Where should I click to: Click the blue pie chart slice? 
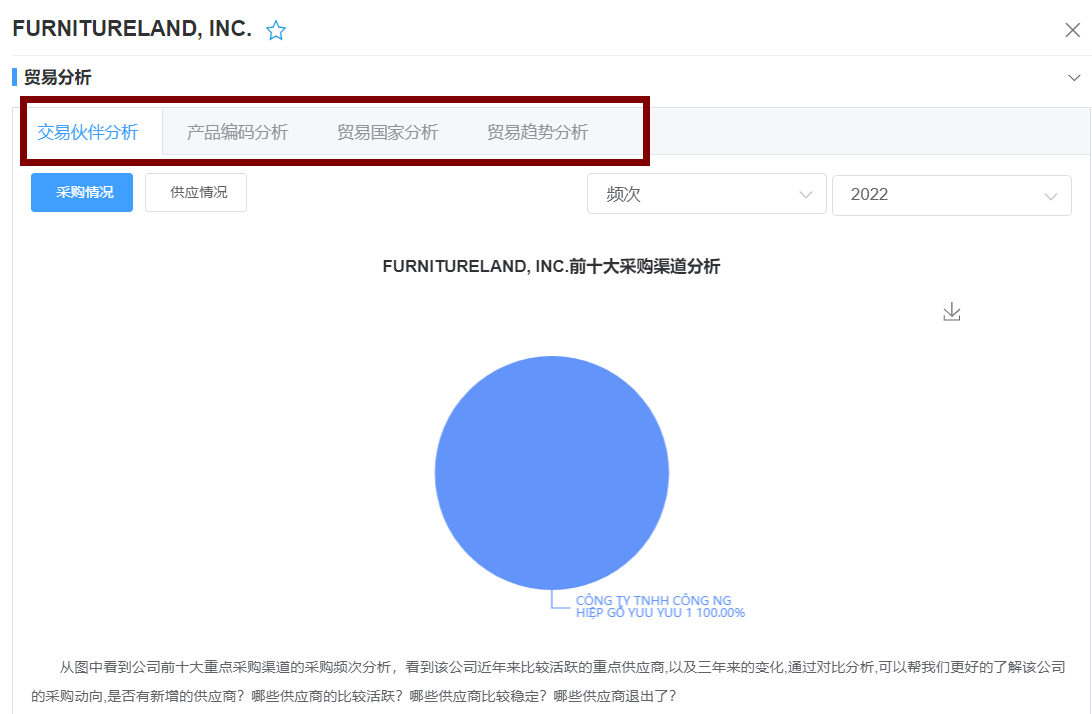tap(552, 472)
